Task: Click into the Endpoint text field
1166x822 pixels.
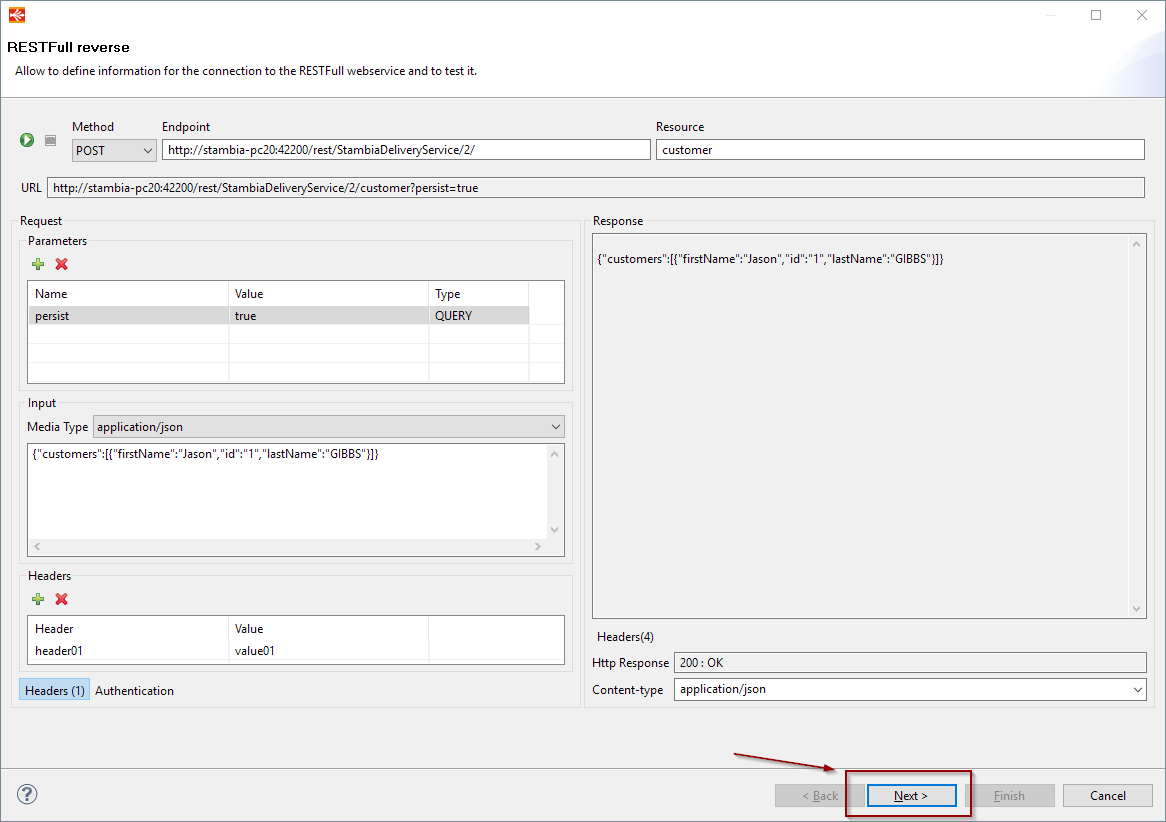Action: (x=405, y=149)
